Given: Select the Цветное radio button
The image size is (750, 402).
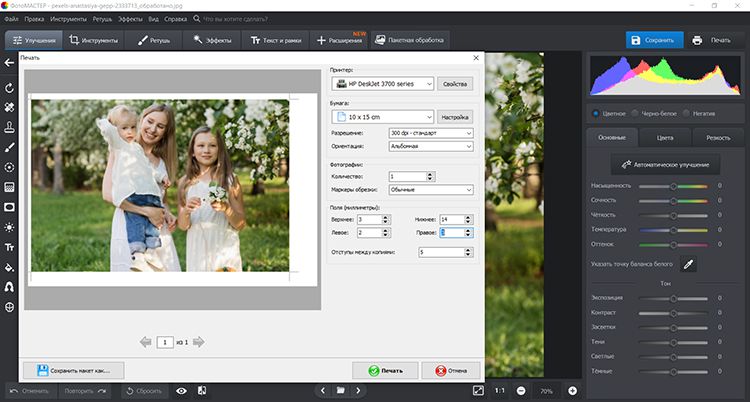Looking at the screenshot, I should (x=597, y=113).
